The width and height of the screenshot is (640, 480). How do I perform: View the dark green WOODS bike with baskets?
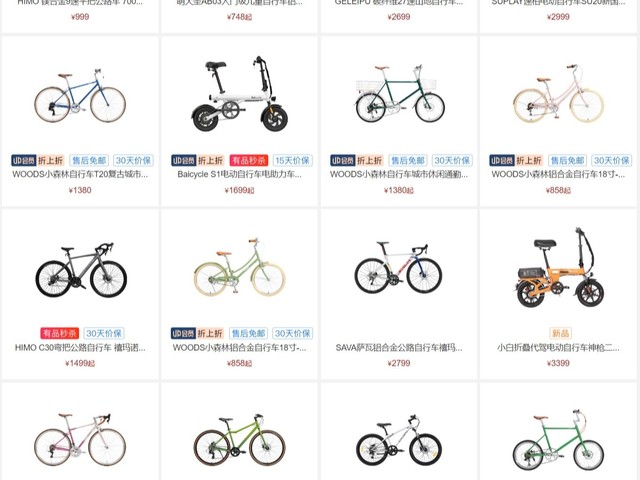click(399, 93)
